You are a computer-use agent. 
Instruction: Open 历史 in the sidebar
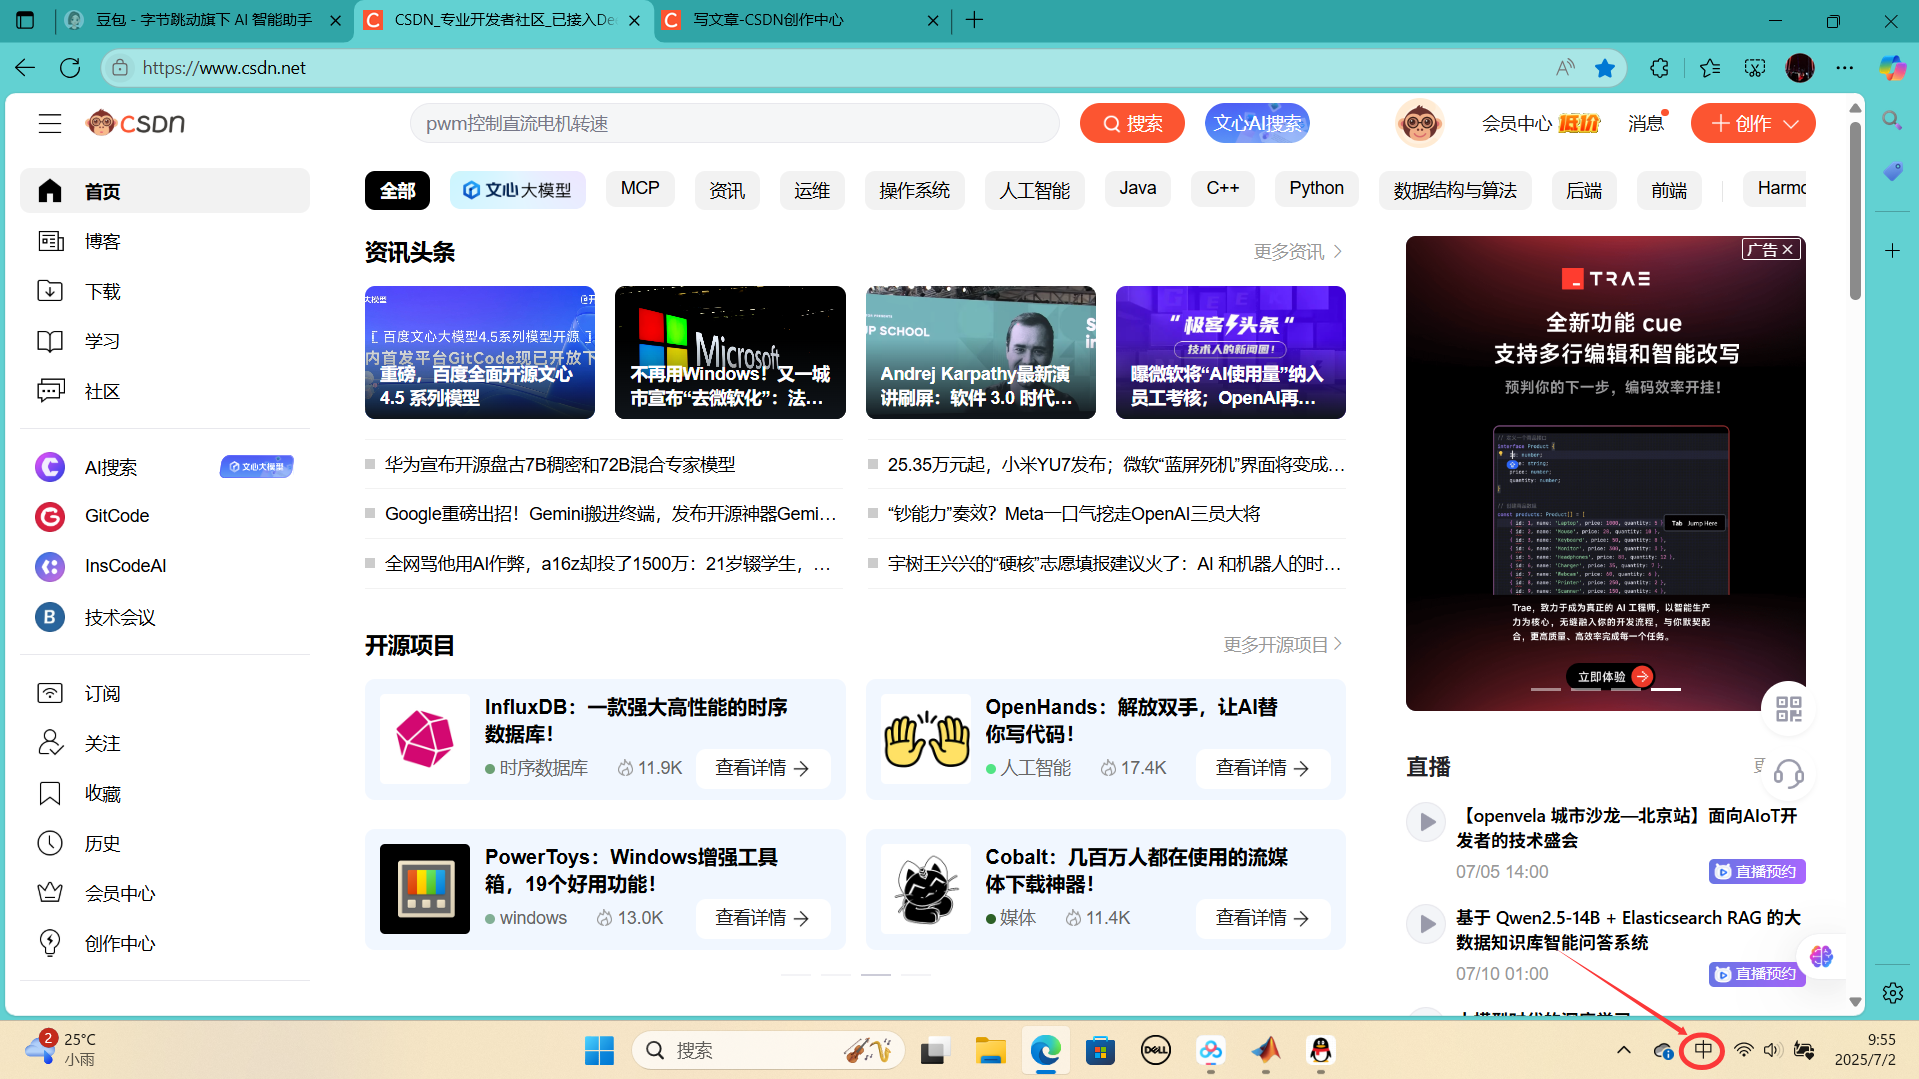pos(101,842)
